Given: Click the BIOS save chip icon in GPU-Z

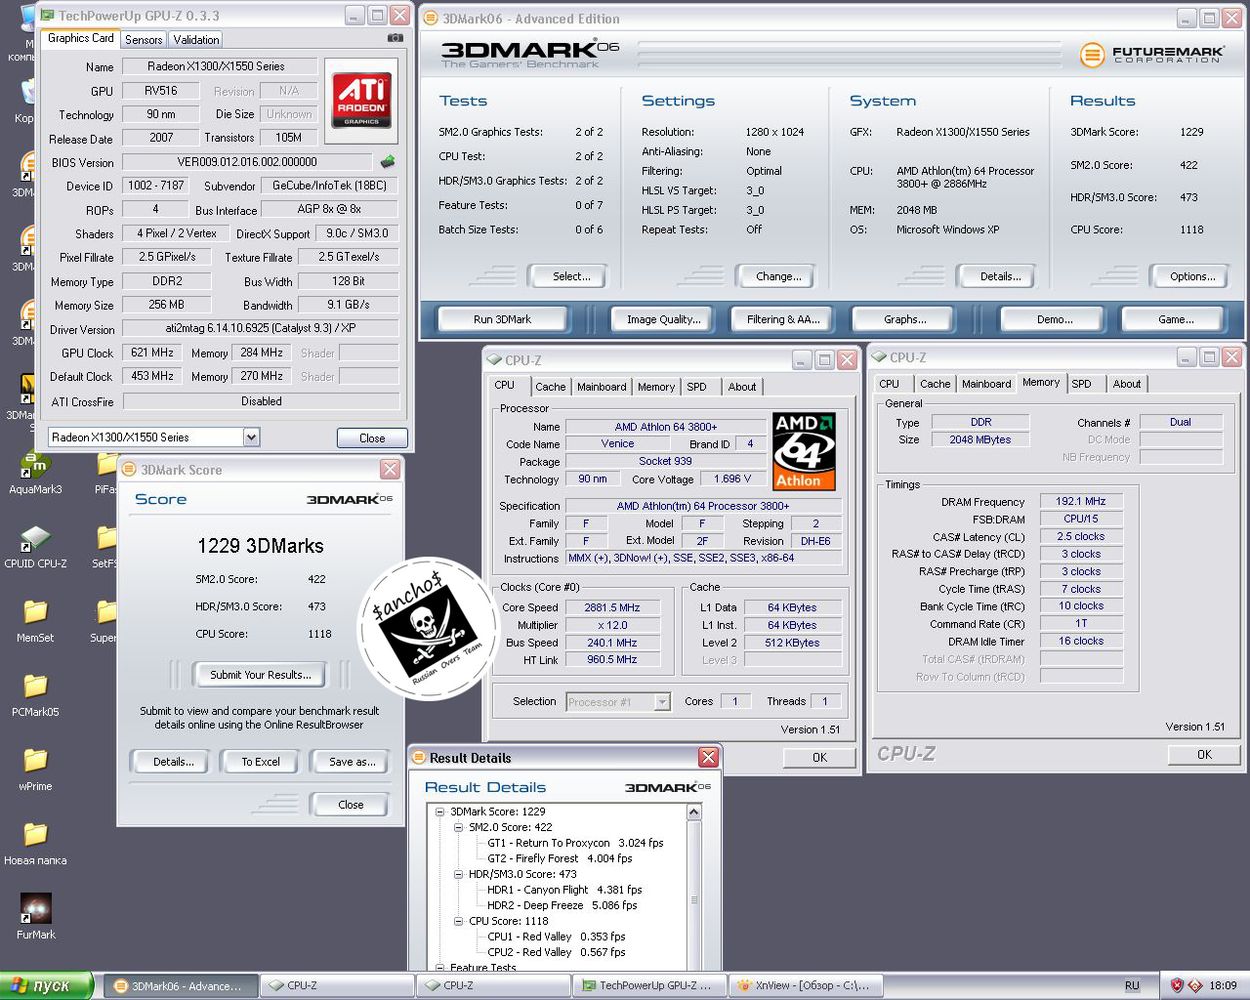Looking at the screenshot, I should 387,161.
